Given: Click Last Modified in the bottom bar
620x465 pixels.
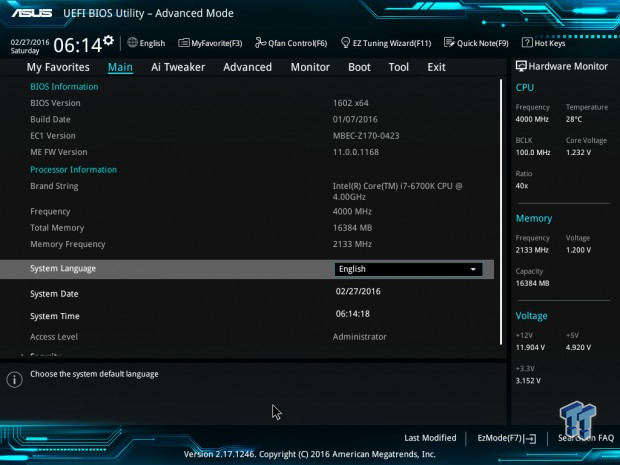Looking at the screenshot, I should click(x=430, y=438).
